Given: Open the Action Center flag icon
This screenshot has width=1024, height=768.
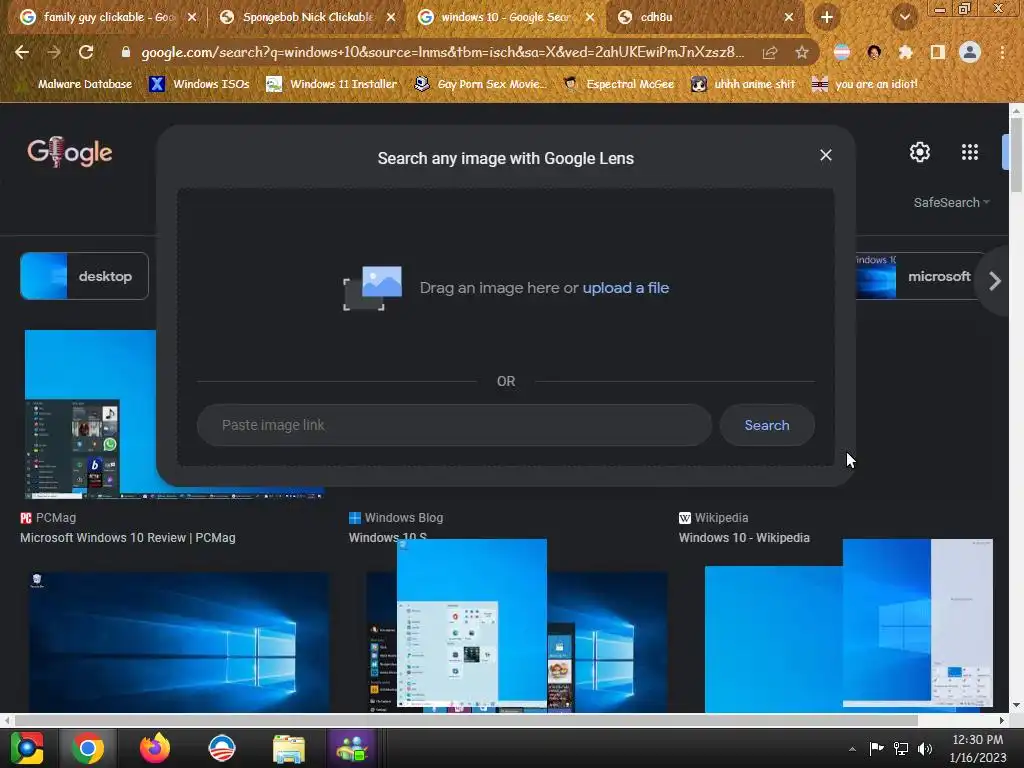Looking at the screenshot, I should tap(876, 748).
